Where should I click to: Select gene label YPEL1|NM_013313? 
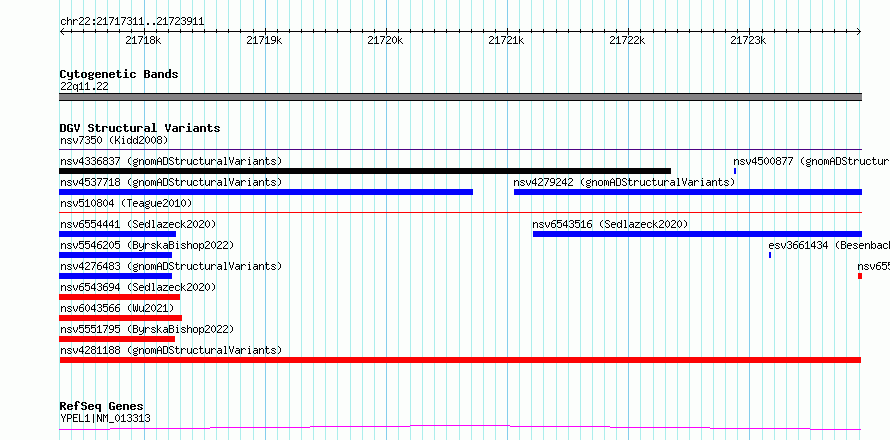[x=105, y=419]
